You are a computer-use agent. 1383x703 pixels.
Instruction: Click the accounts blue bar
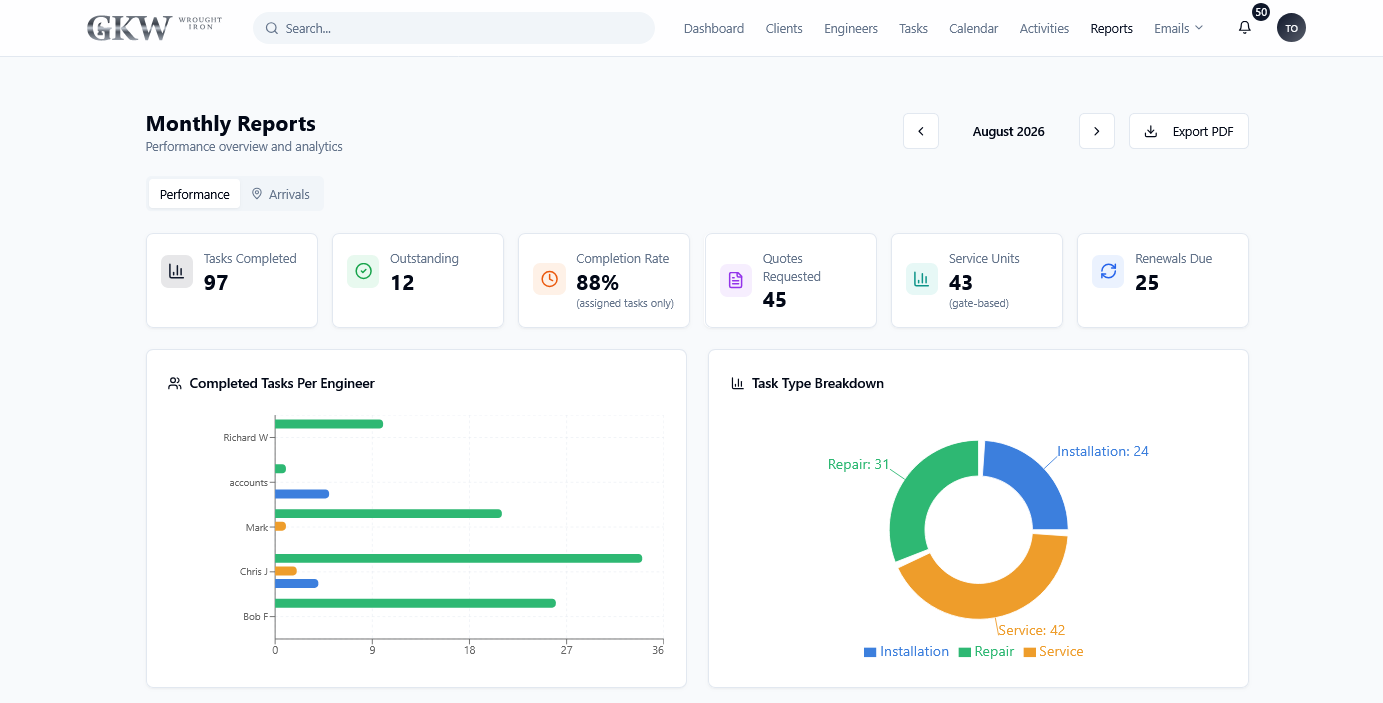[302, 494]
